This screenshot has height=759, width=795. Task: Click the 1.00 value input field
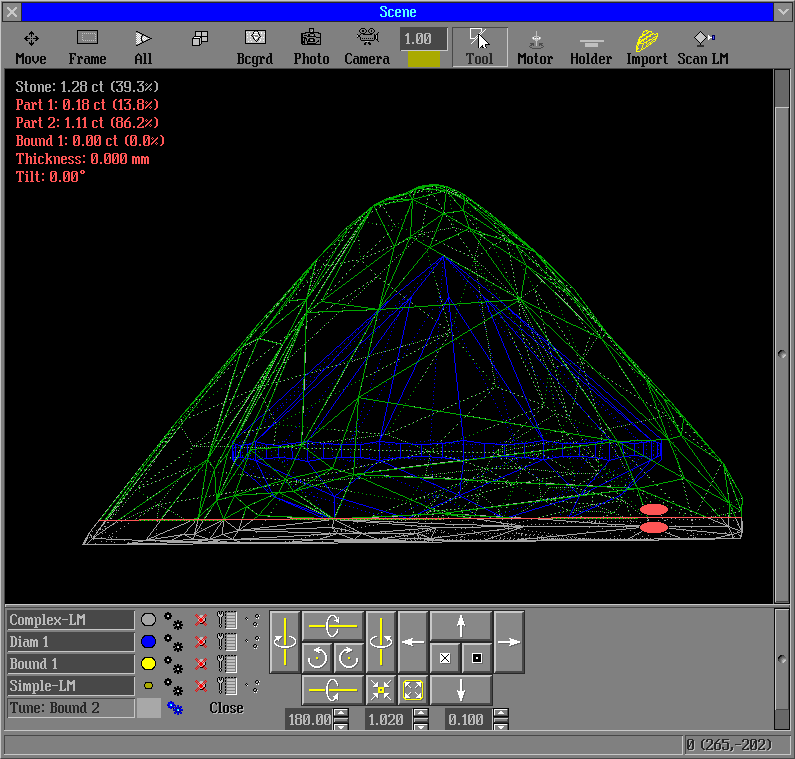423,39
